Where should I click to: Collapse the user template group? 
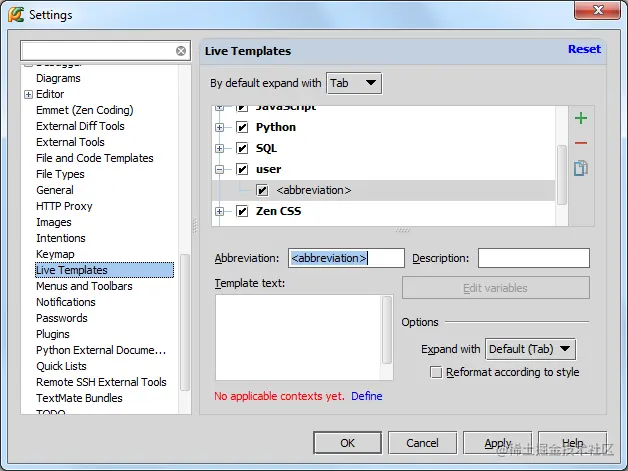pos(219,169)
